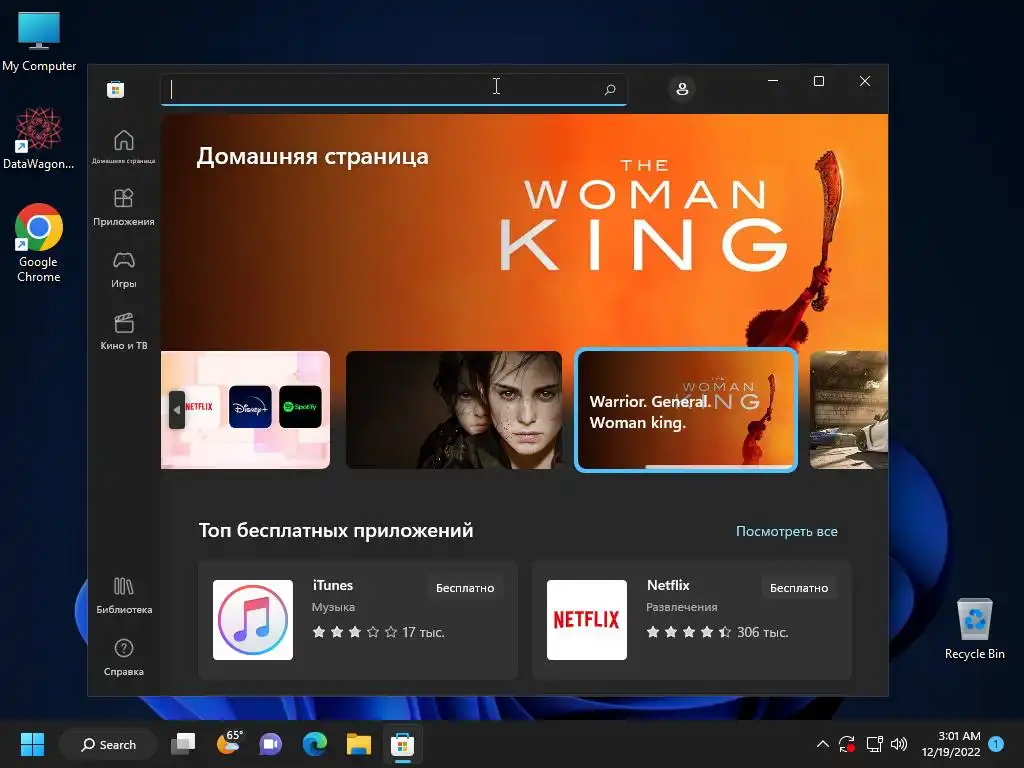
Task: Click iTunes app title text
Action: click(332, 585)
